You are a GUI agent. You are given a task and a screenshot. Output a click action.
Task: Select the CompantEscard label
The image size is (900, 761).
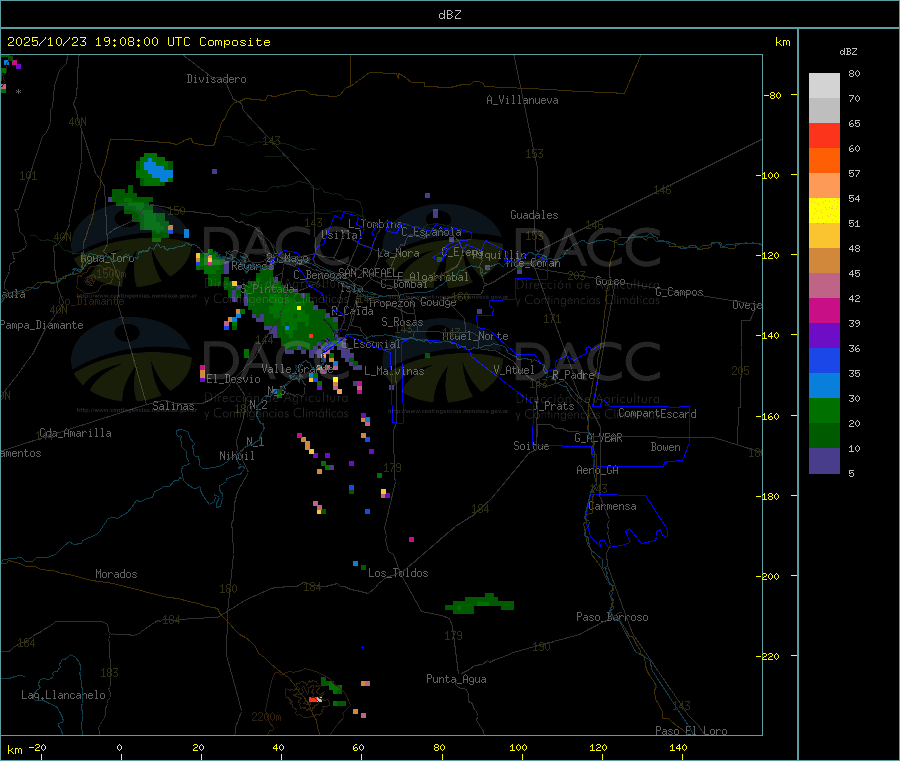(657, 413)
